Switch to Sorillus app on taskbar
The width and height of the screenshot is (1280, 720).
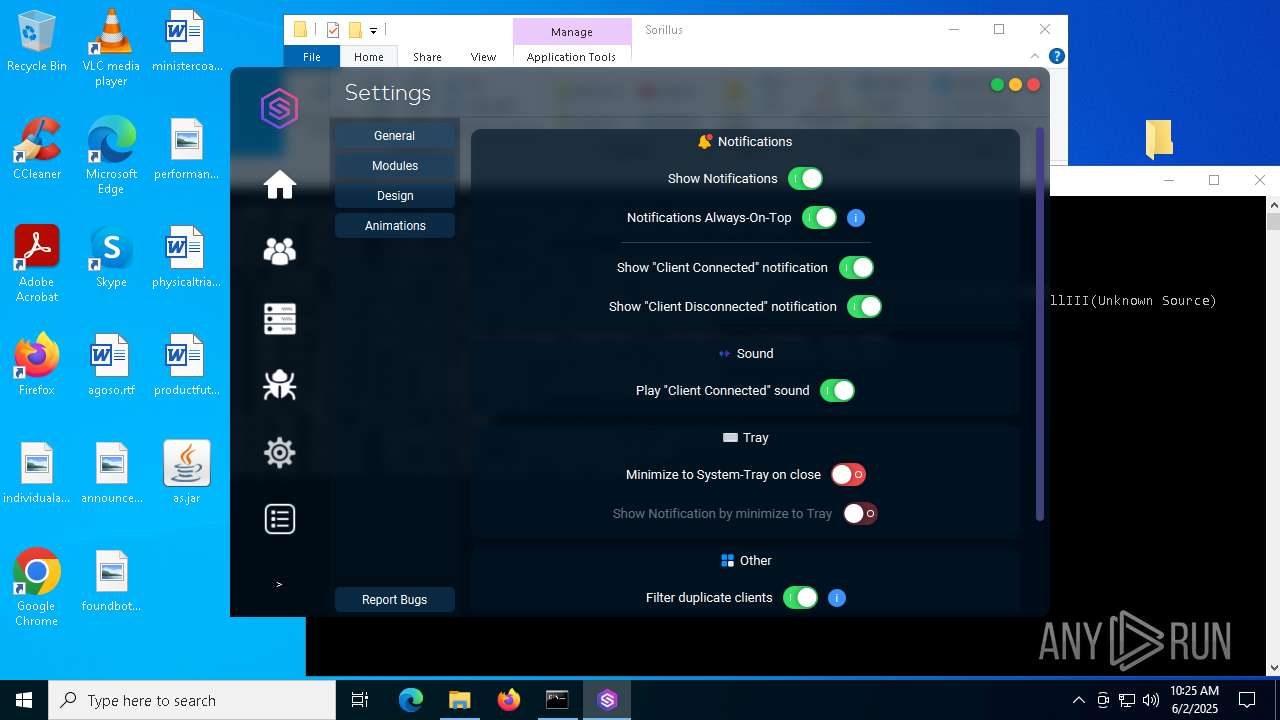pos(607,700)
